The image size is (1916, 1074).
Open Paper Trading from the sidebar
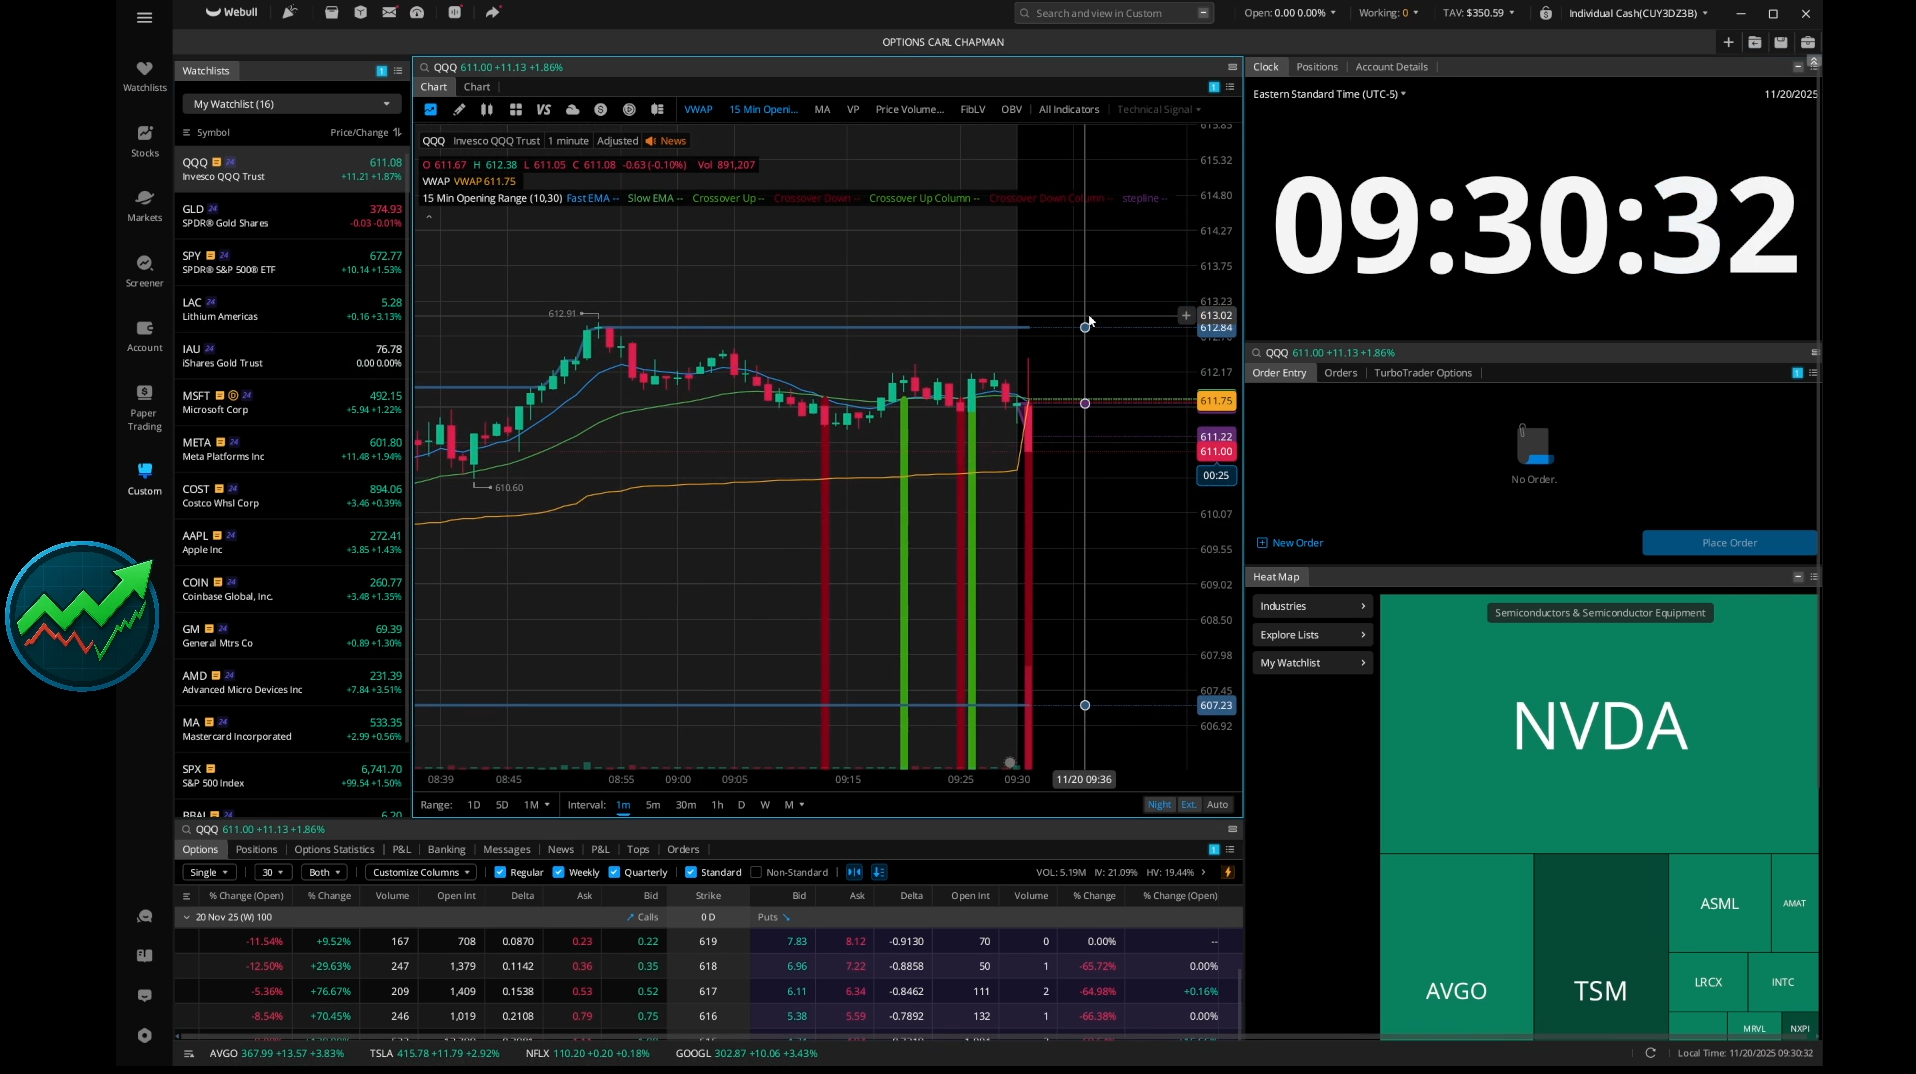pos(145,406)
